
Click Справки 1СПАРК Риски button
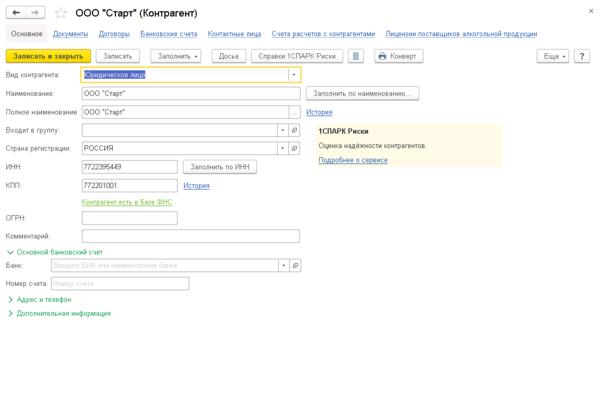tap(297, 56)
